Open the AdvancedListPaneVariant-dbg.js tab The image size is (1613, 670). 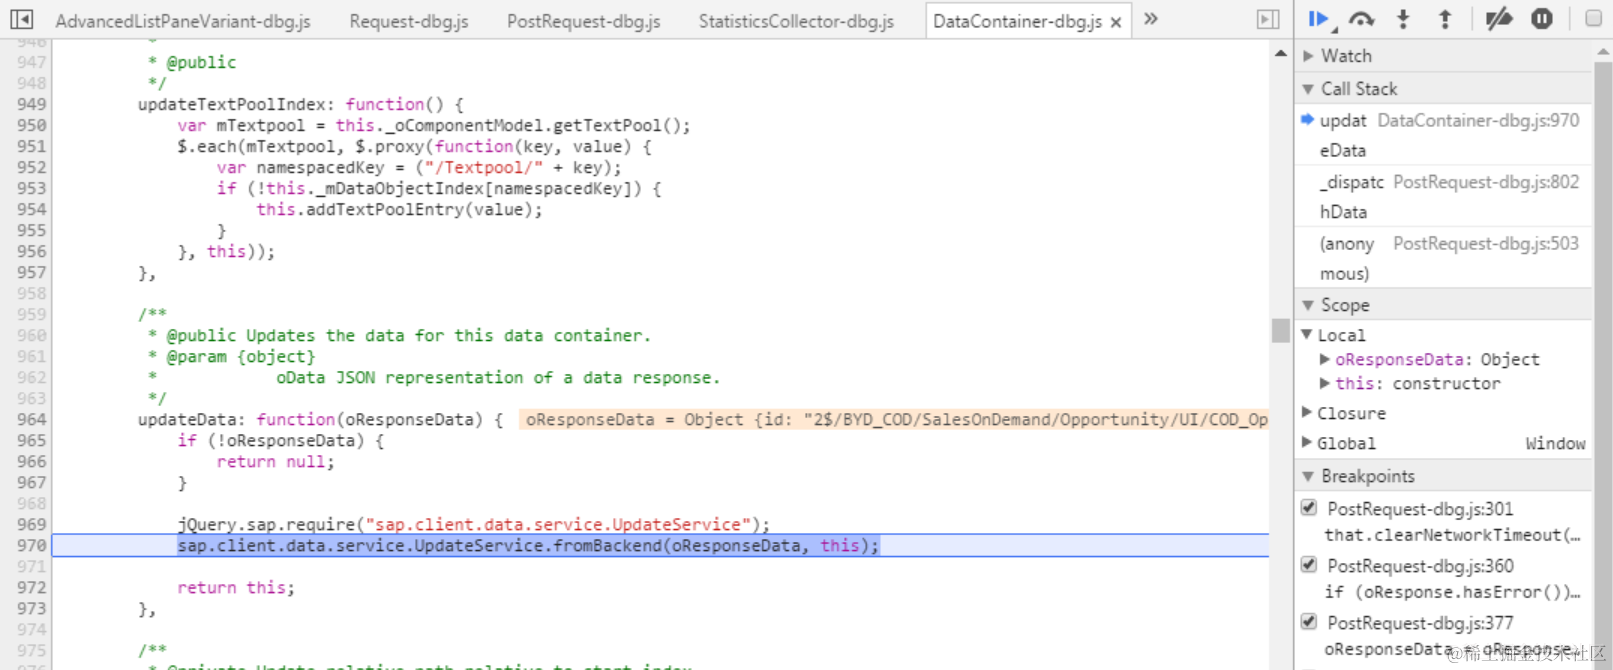183,21
